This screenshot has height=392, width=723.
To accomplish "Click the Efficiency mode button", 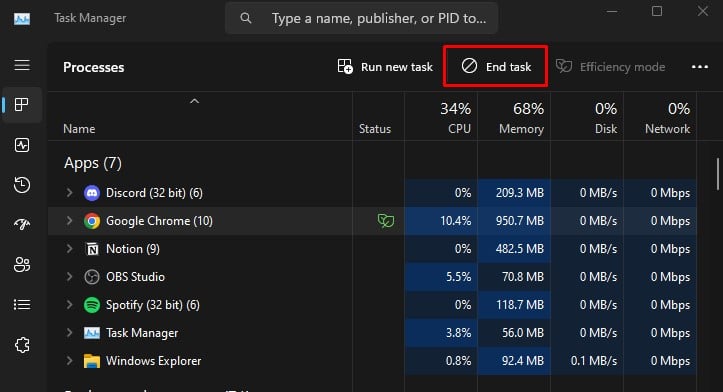I will click(610, 67).
